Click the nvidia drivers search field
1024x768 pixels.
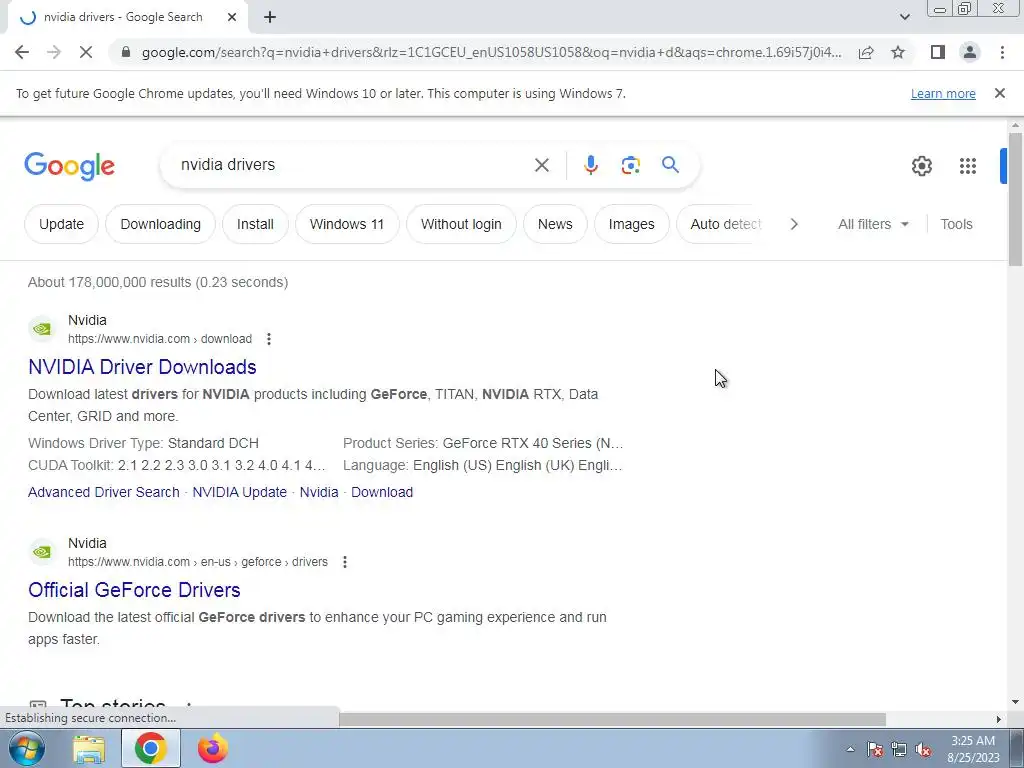tap(353, 165)
